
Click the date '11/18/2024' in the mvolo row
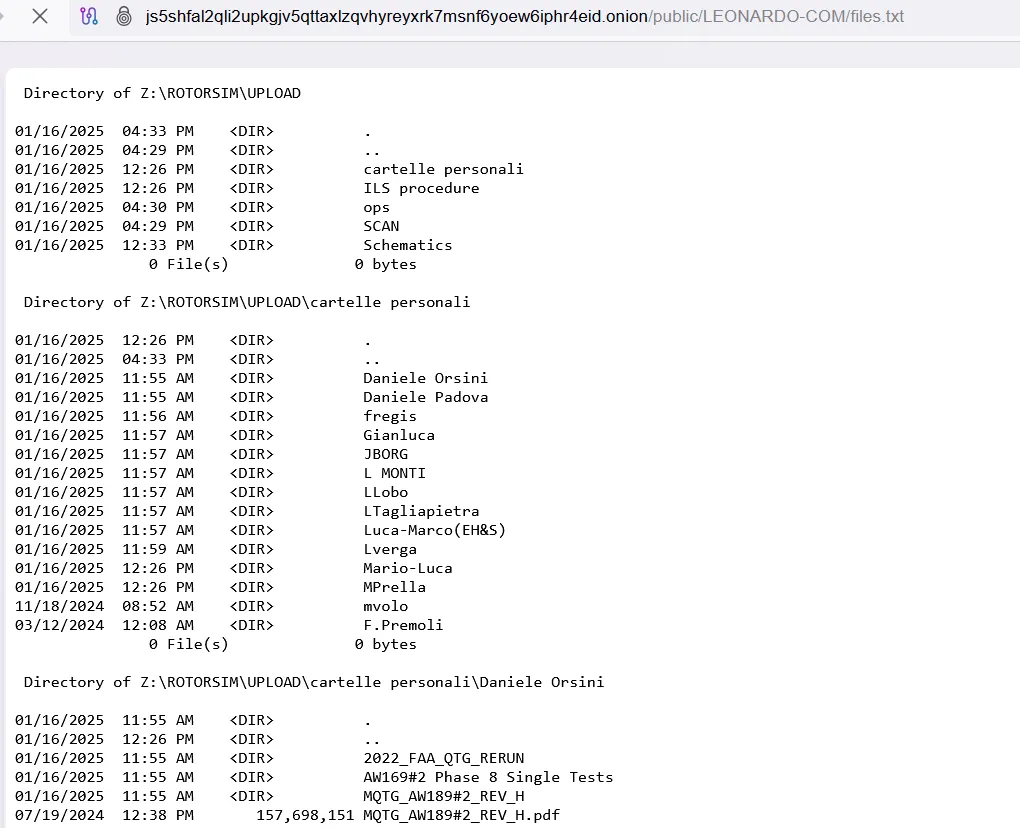(59, 606)
